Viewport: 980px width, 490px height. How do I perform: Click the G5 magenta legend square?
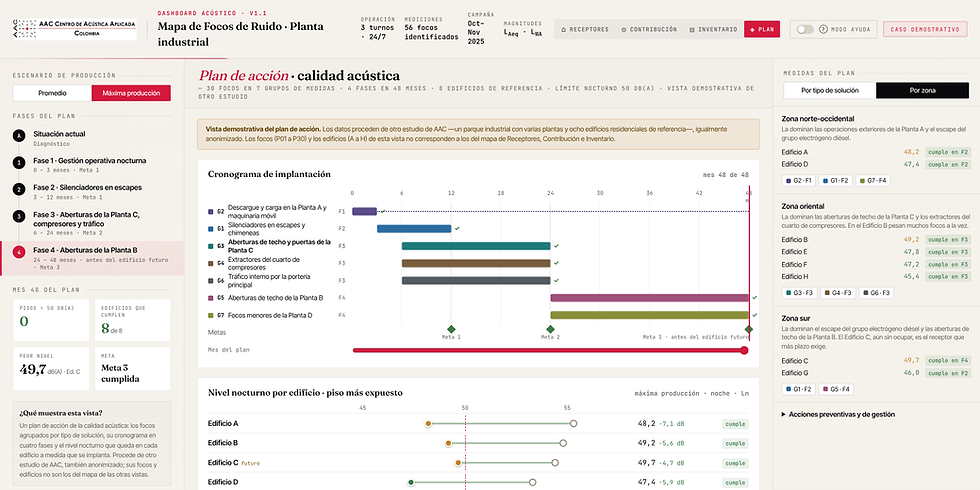pos(211,298)
